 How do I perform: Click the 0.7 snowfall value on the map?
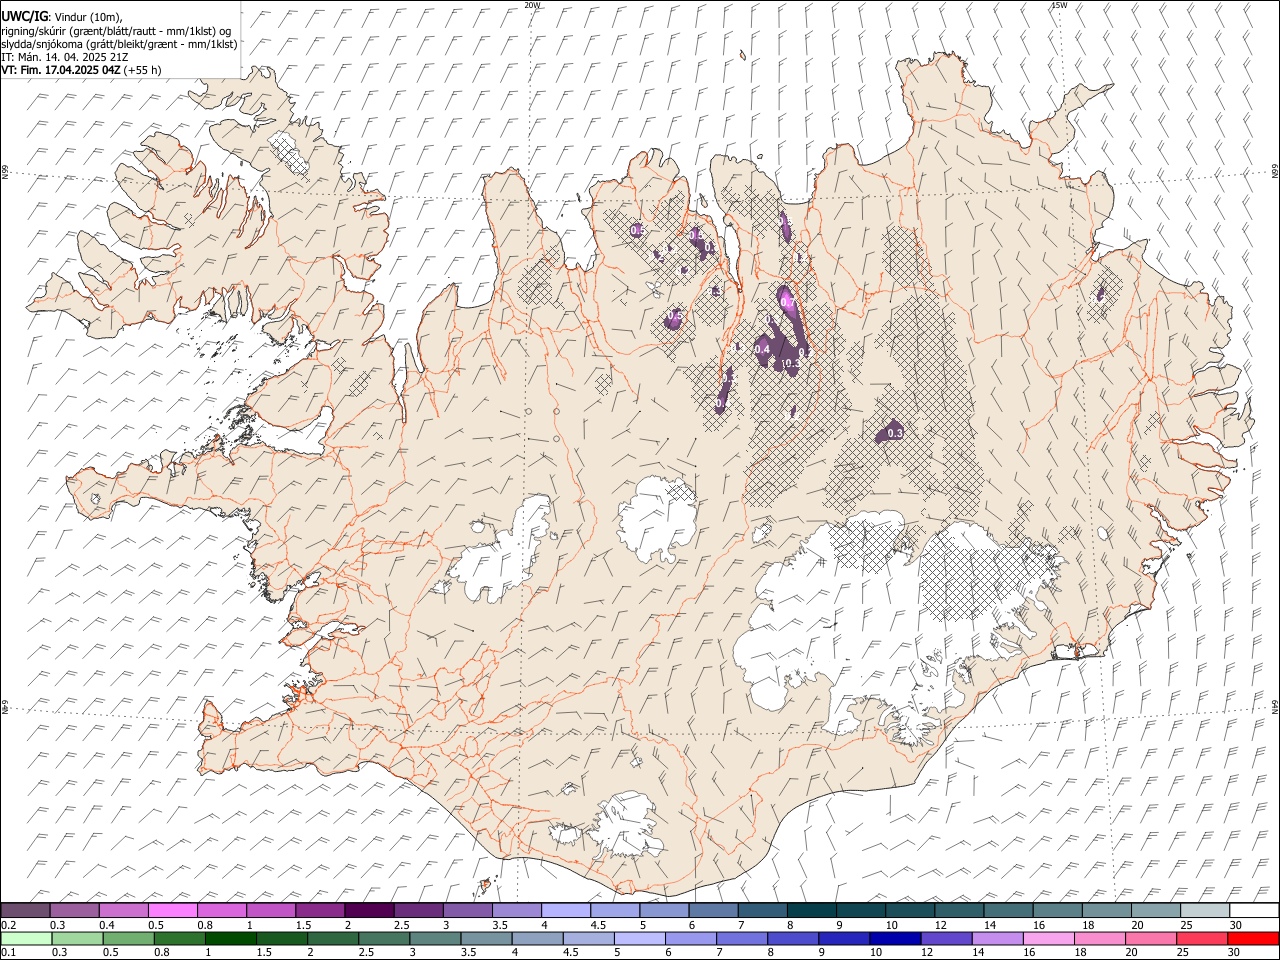pos(787,300)
